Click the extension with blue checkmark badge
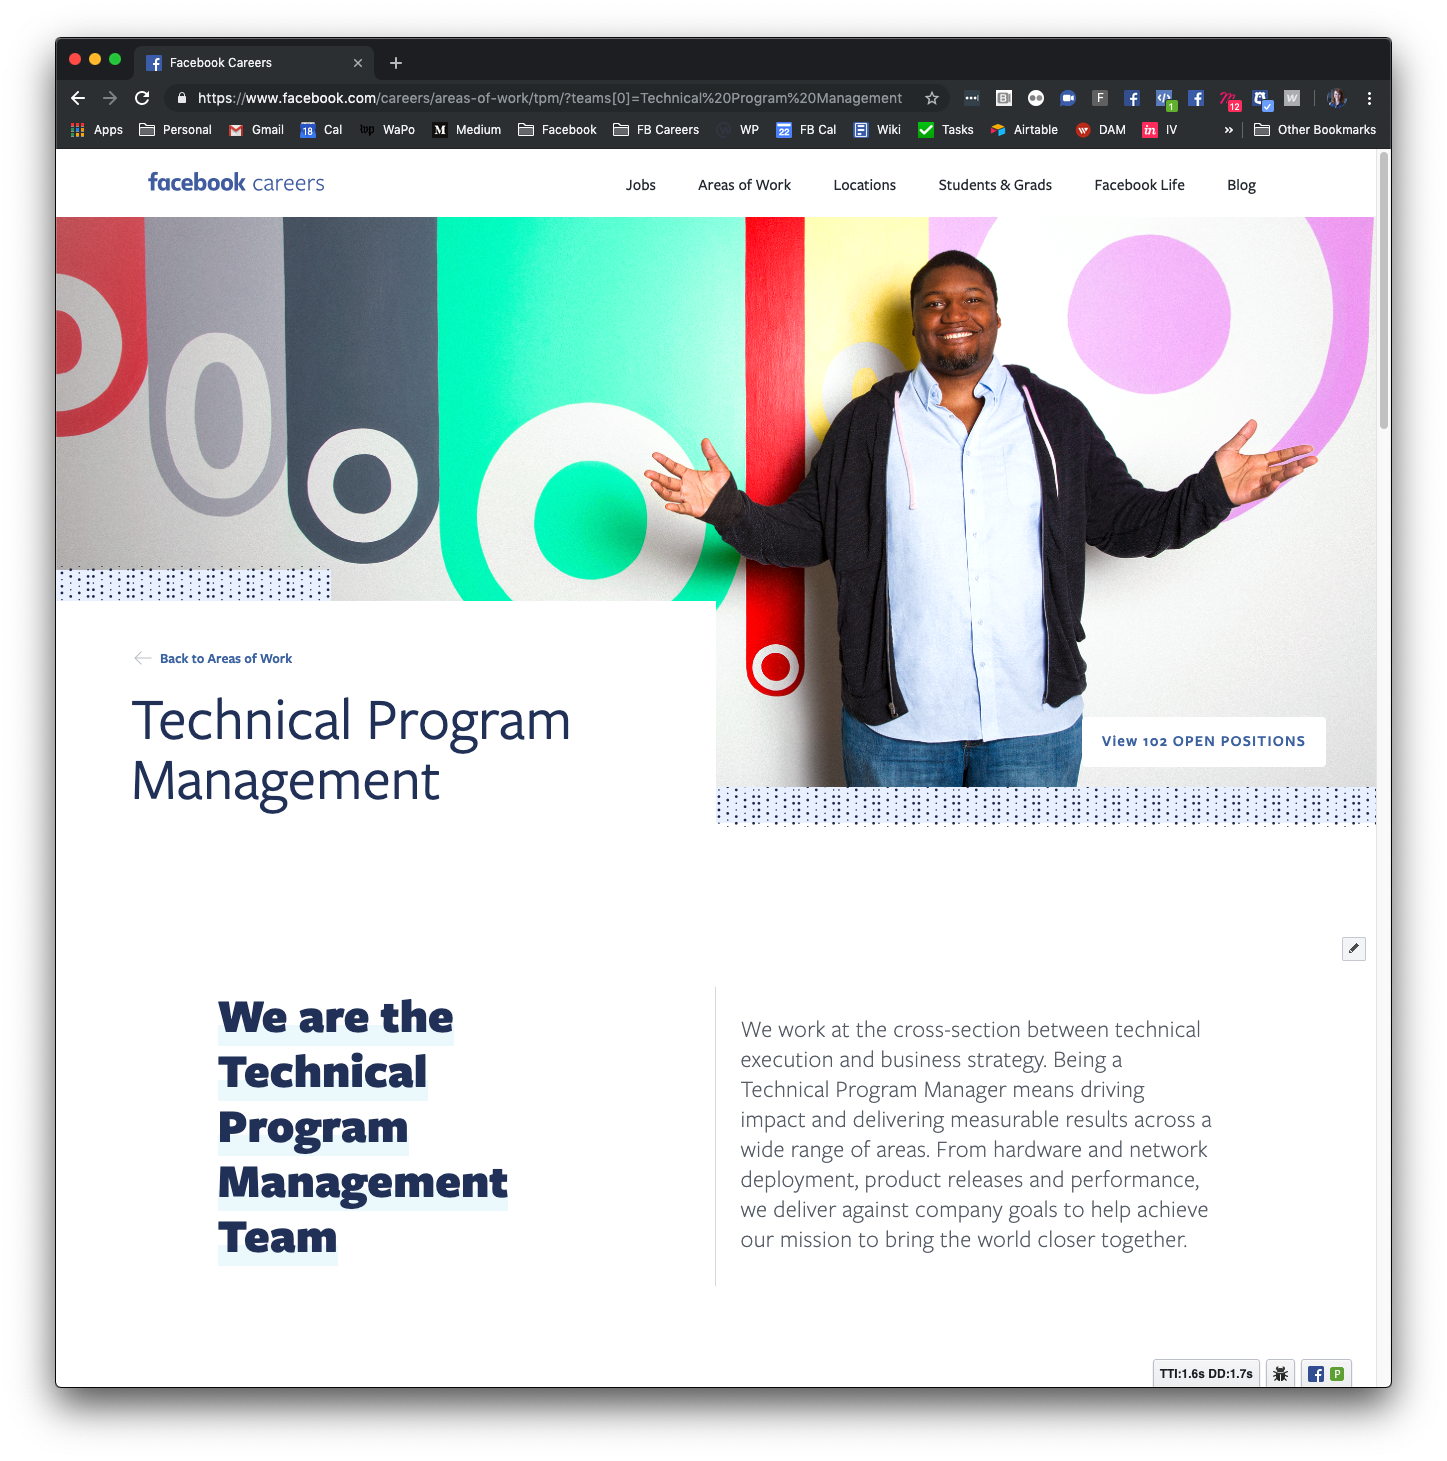The width and height of the screenshot is (1447, 1461). (1262, 99)
